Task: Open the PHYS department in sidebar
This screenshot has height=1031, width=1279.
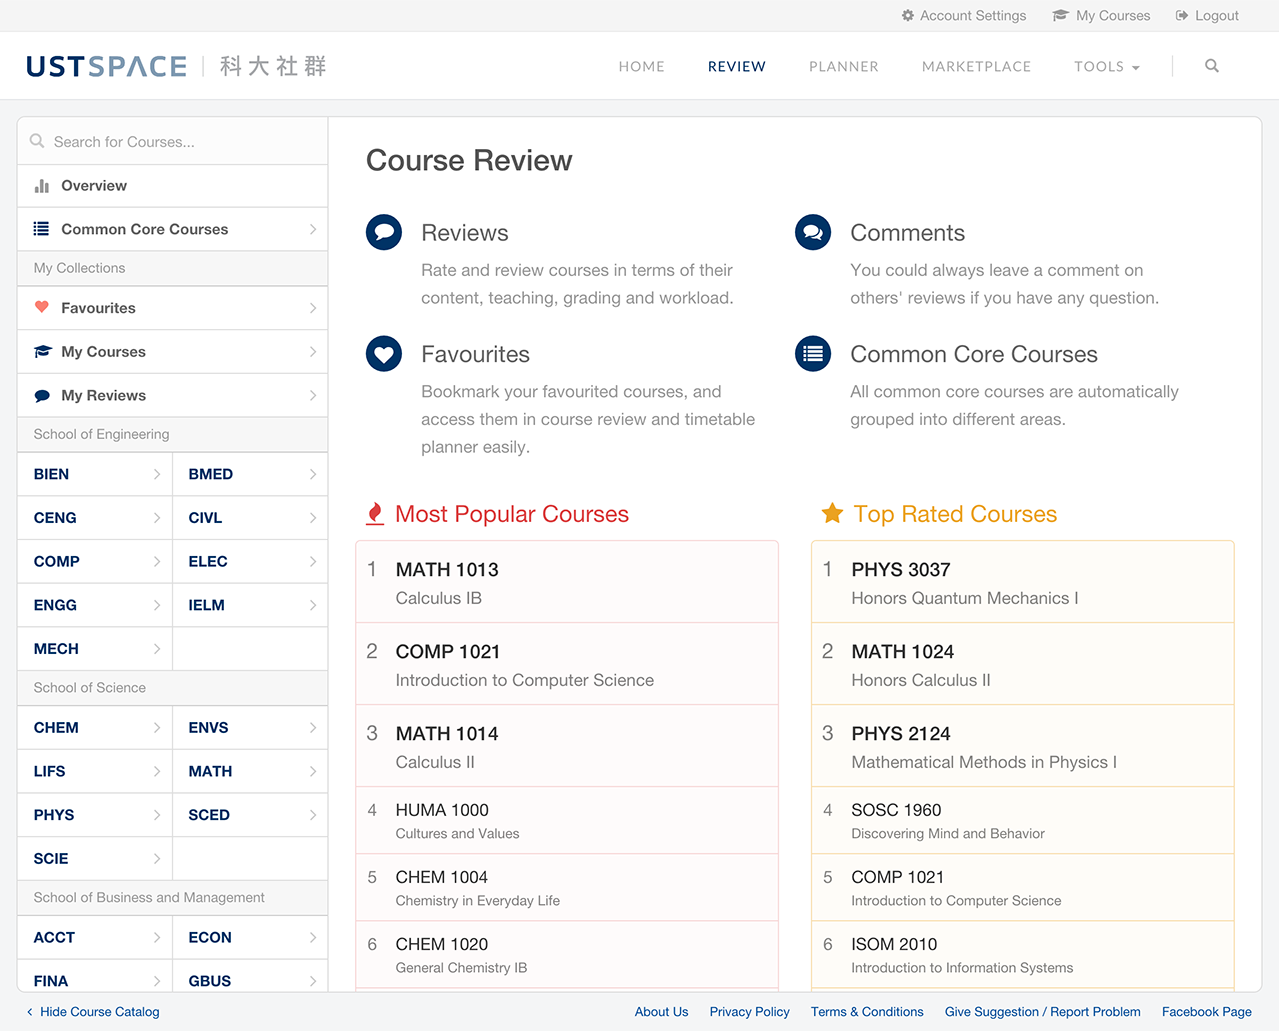Action: (x=95, y=815)
